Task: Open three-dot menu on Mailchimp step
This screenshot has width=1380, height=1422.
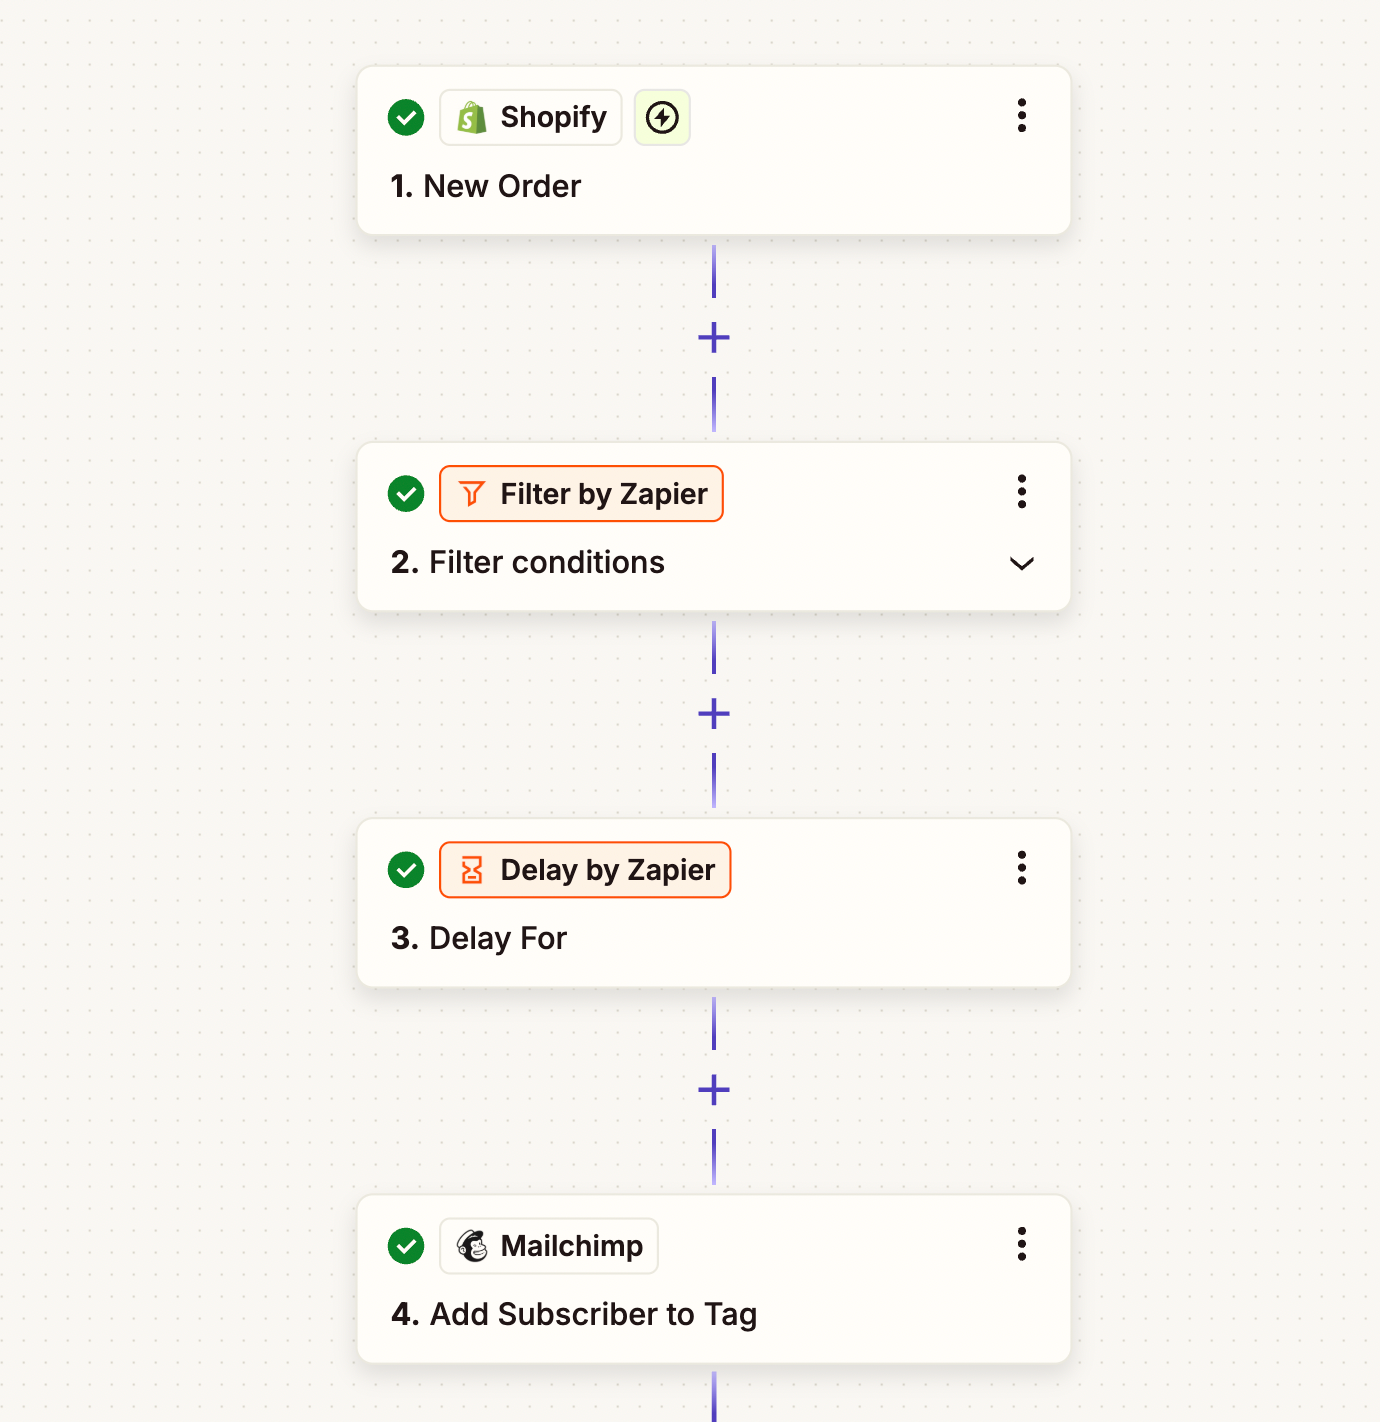Action: (1021, 1244)
